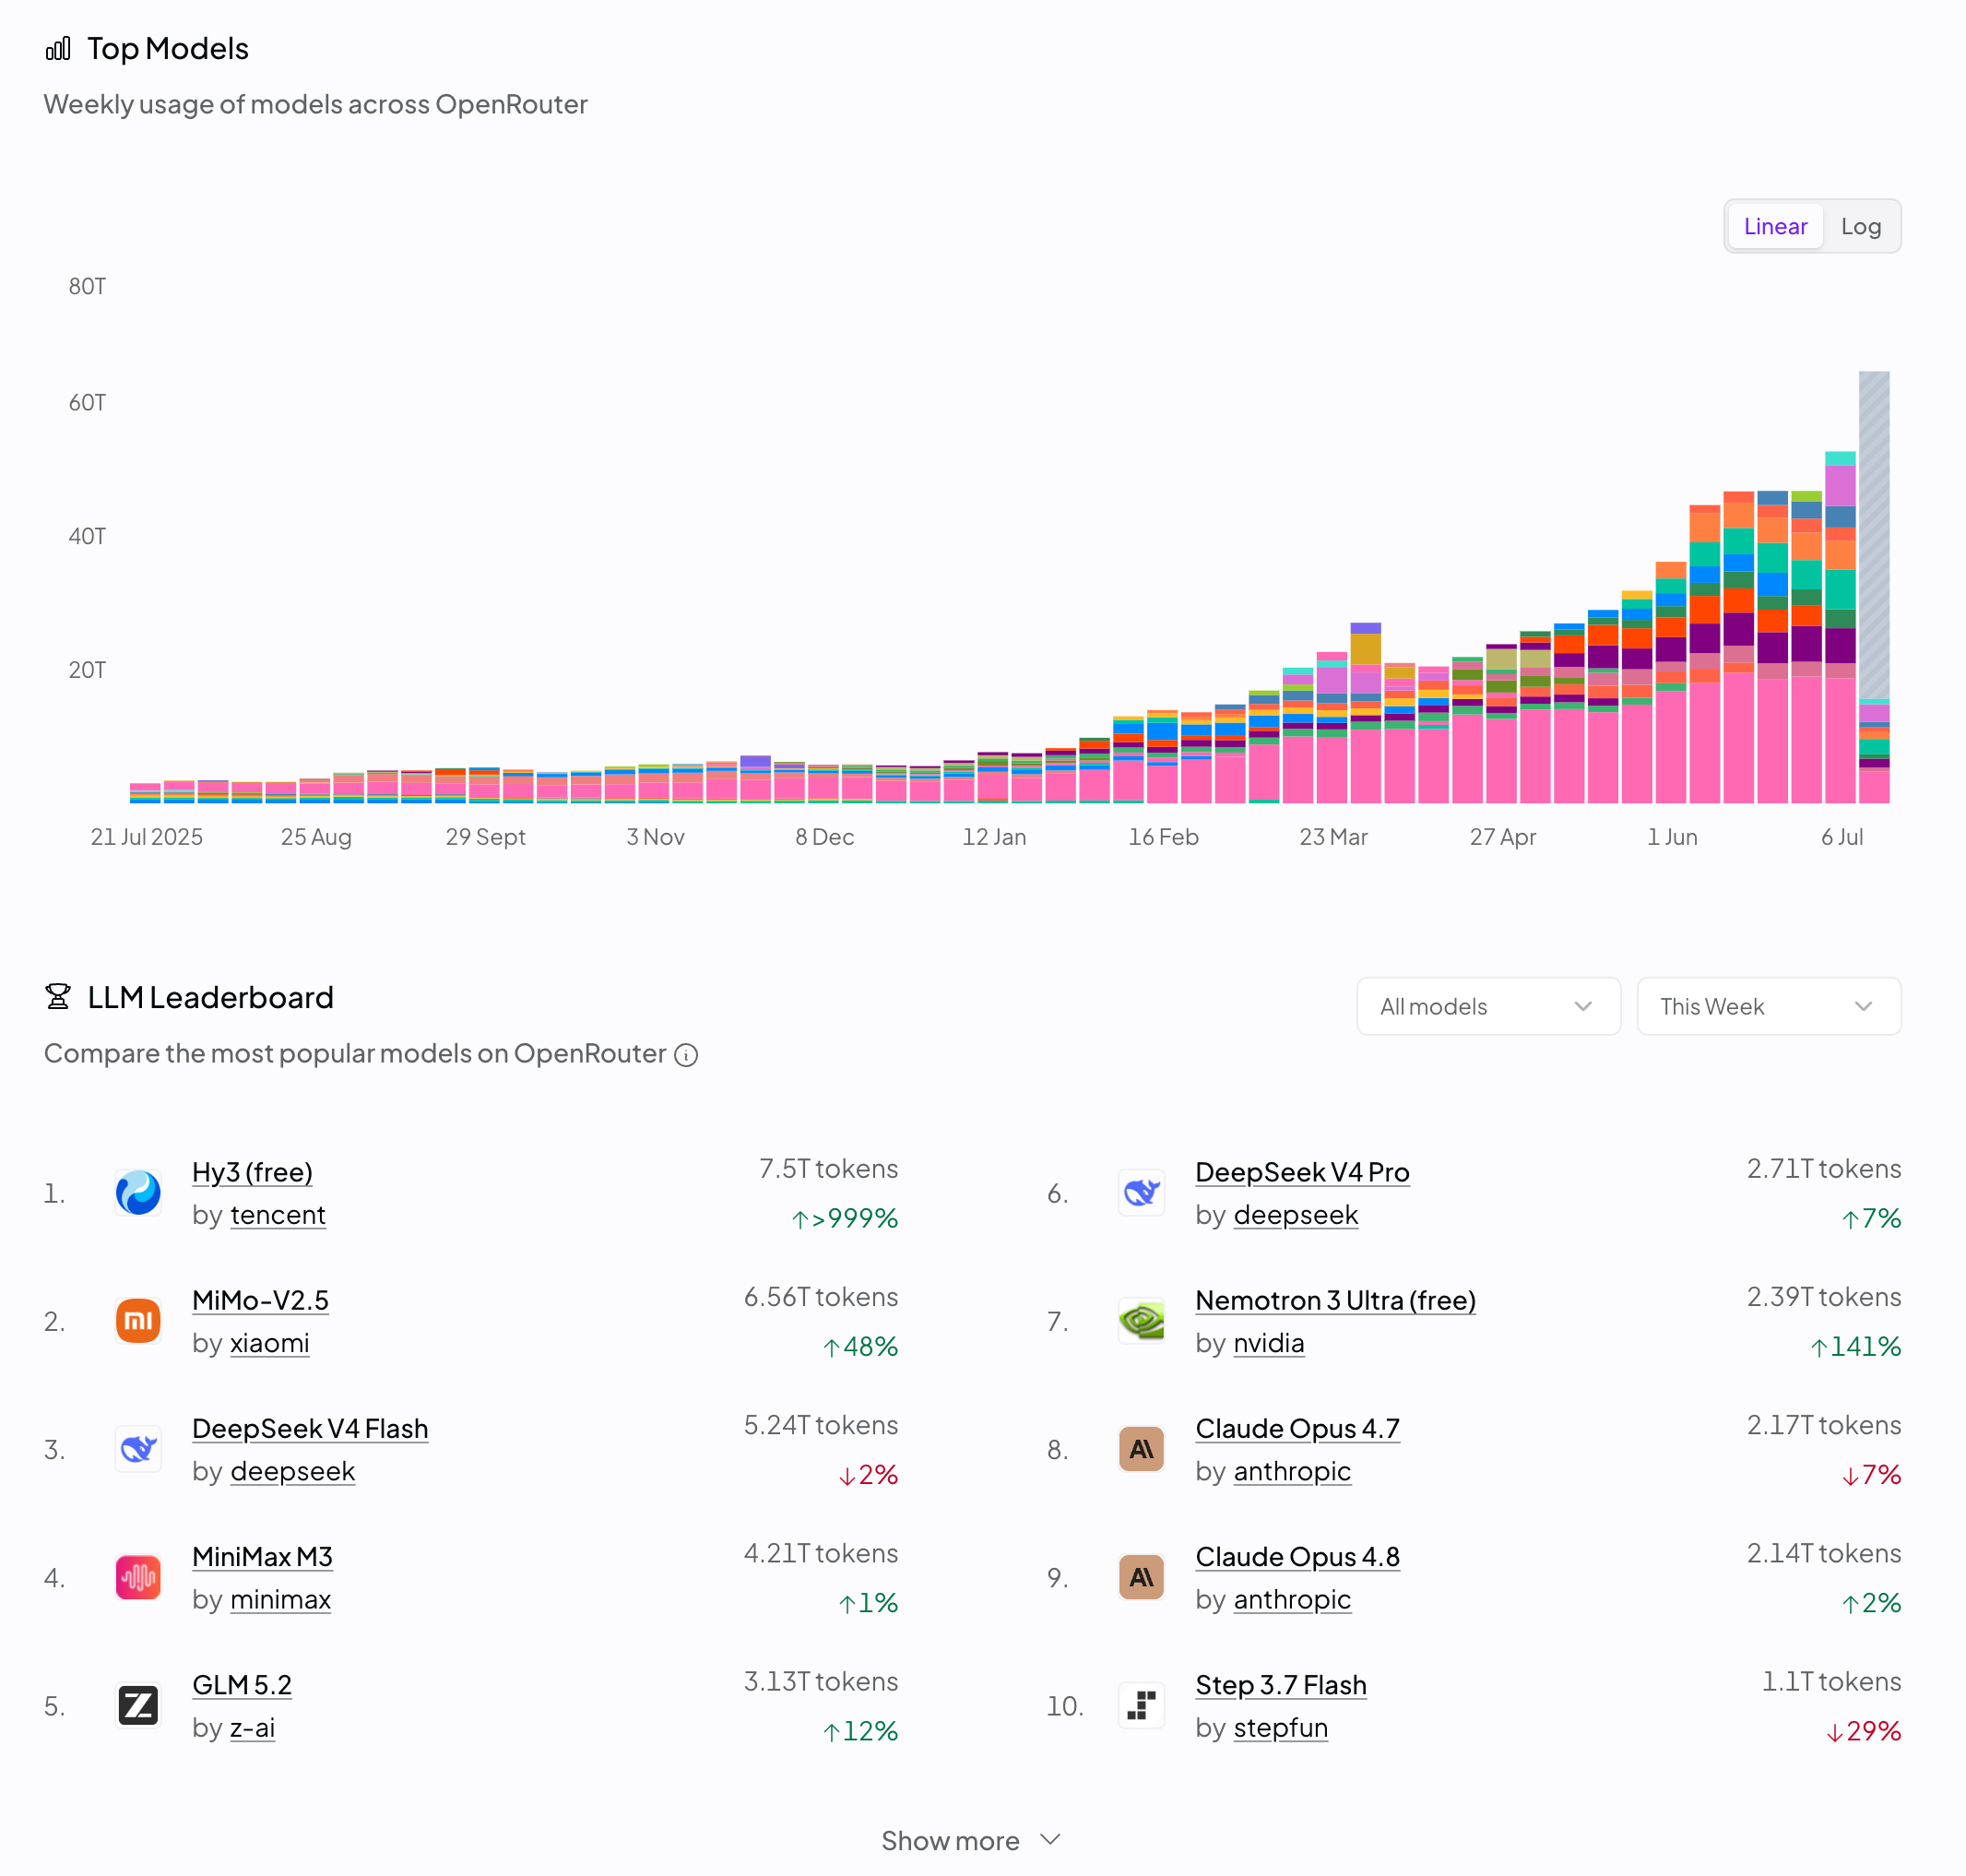
Task: Click the Xiaomi logo beside MiMo-V2.5
Action: (x=138, y=1321)
